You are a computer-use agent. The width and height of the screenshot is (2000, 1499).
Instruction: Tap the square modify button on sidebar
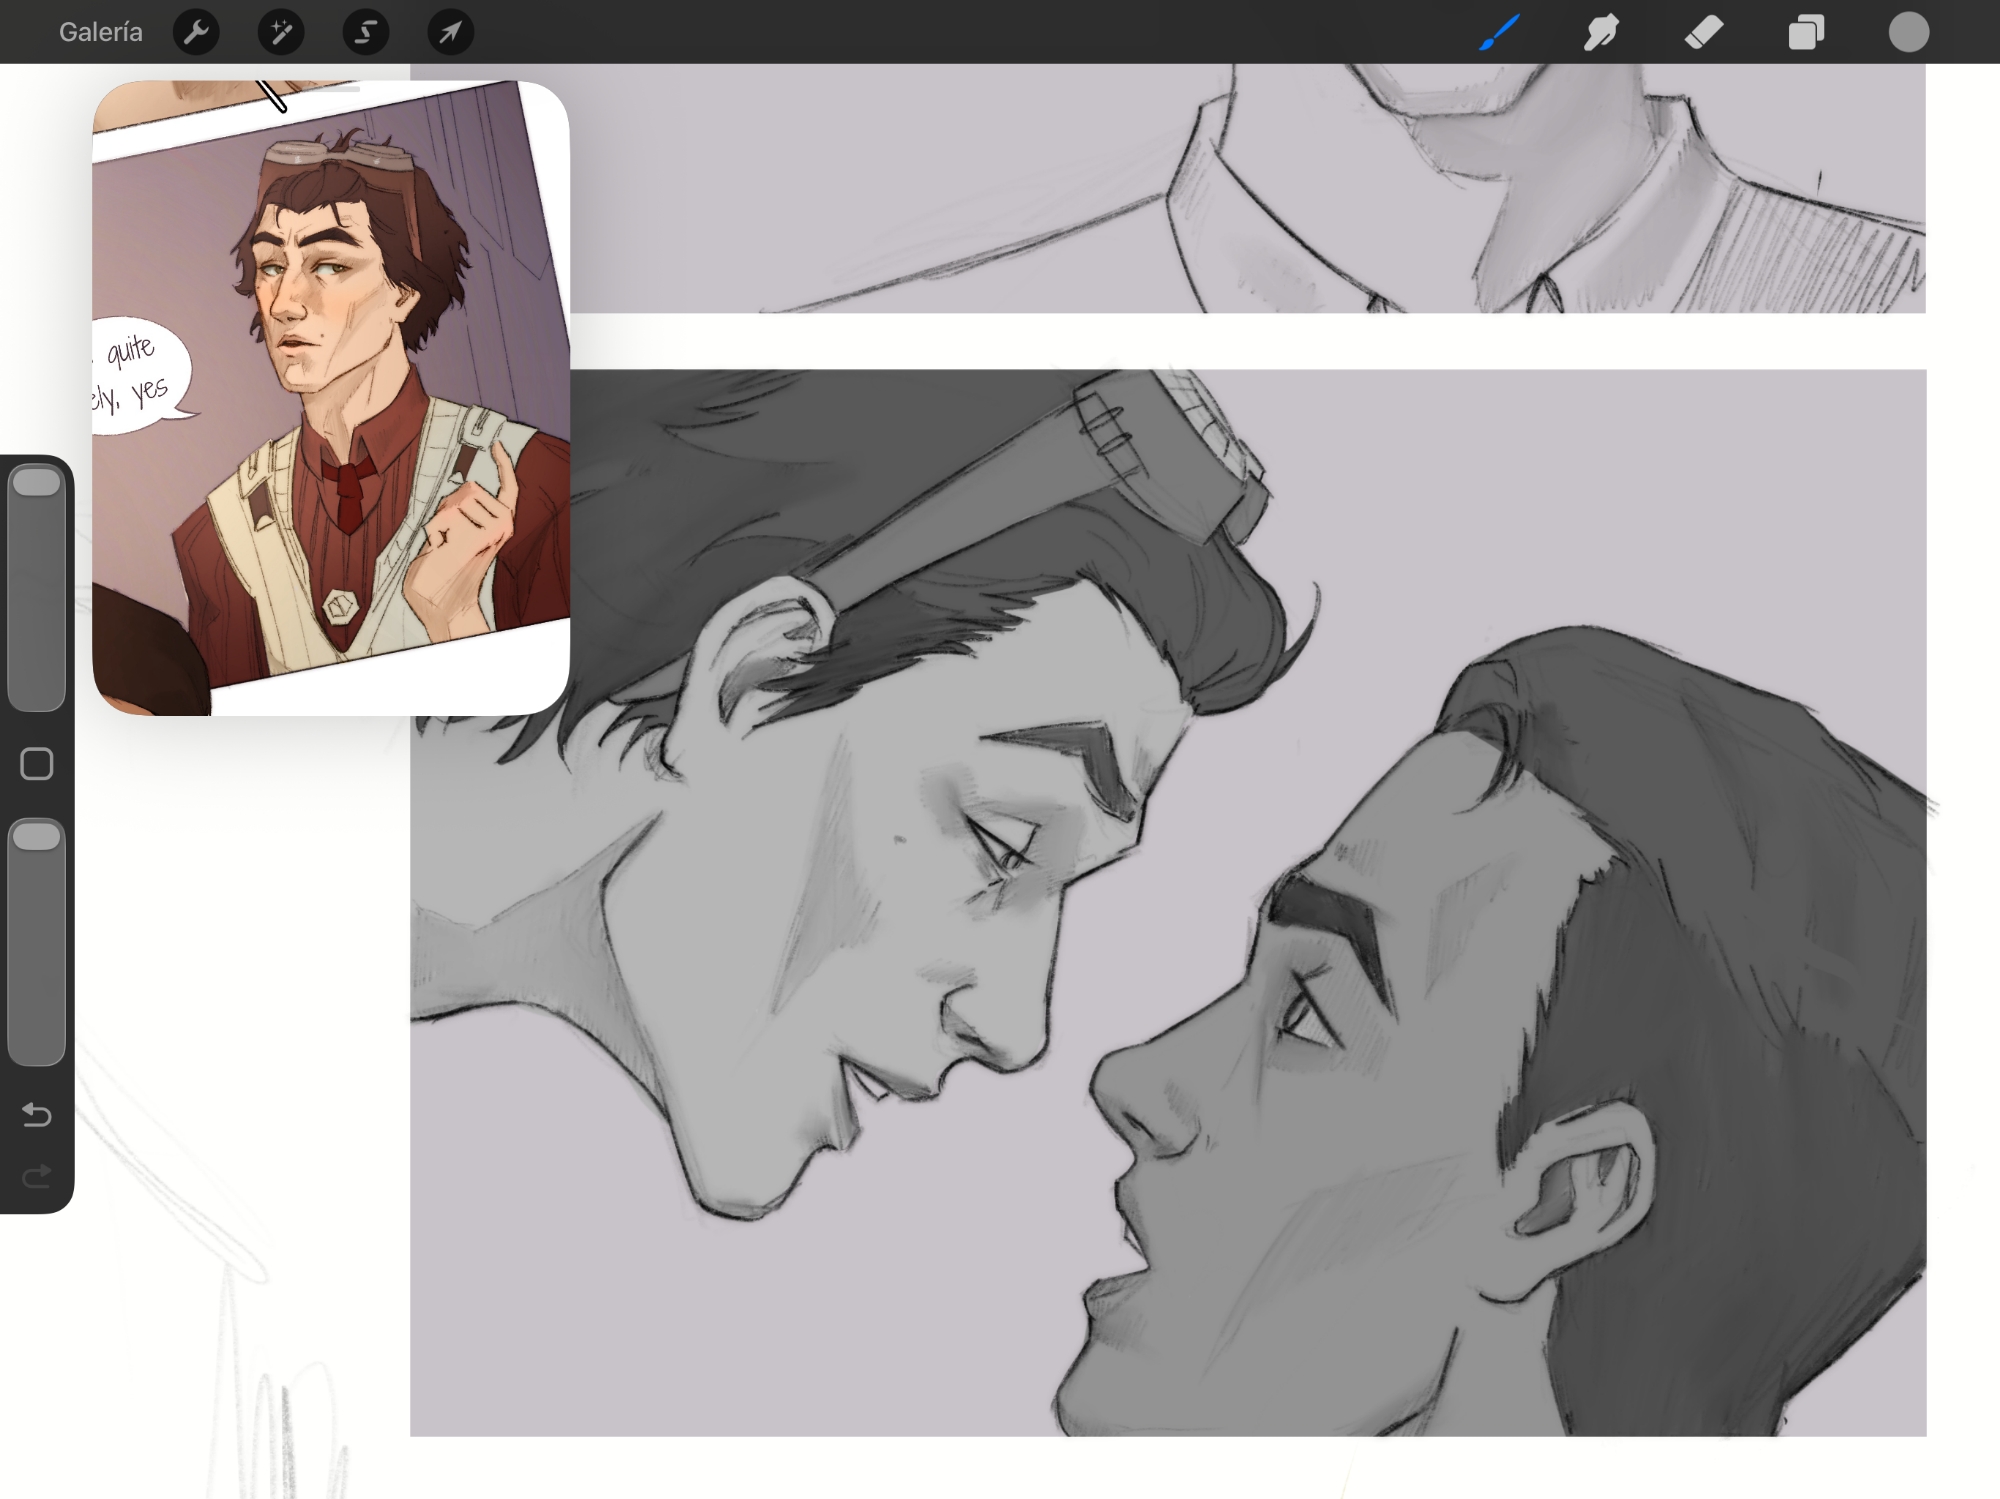[37, 764]
